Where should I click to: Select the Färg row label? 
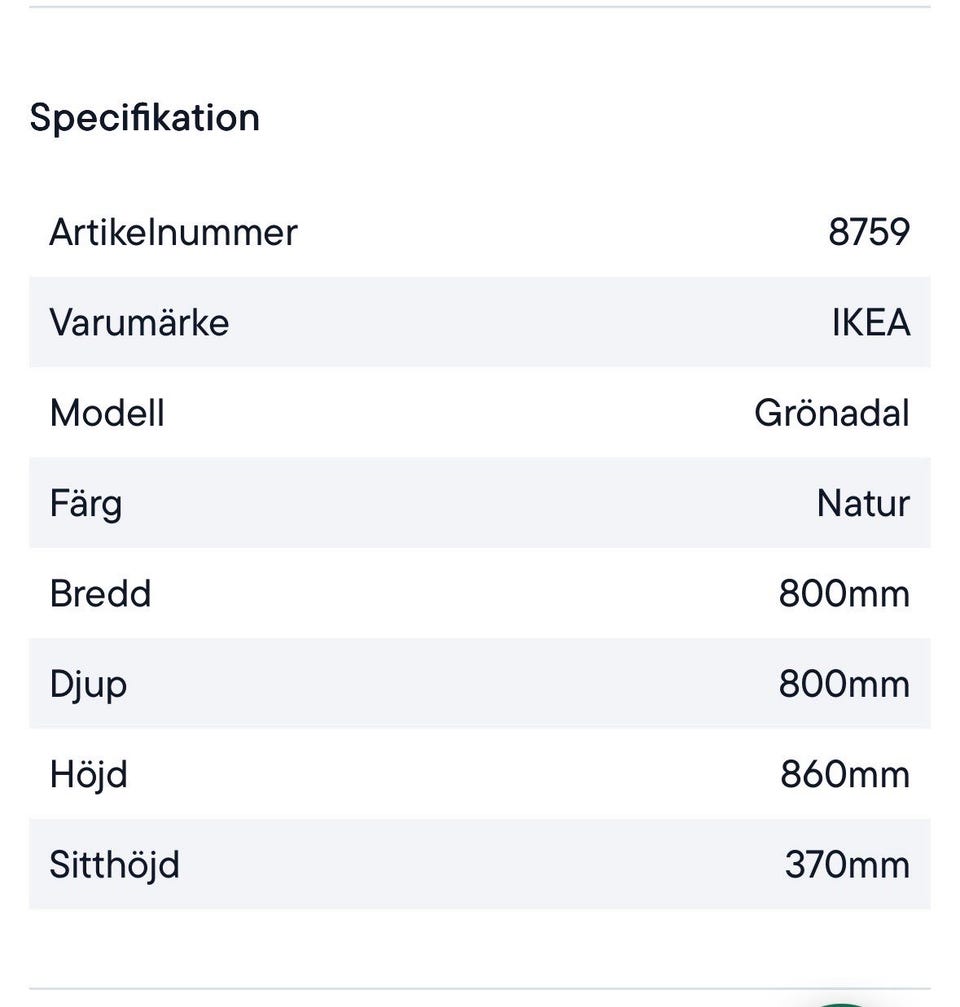tap(86, 503)
